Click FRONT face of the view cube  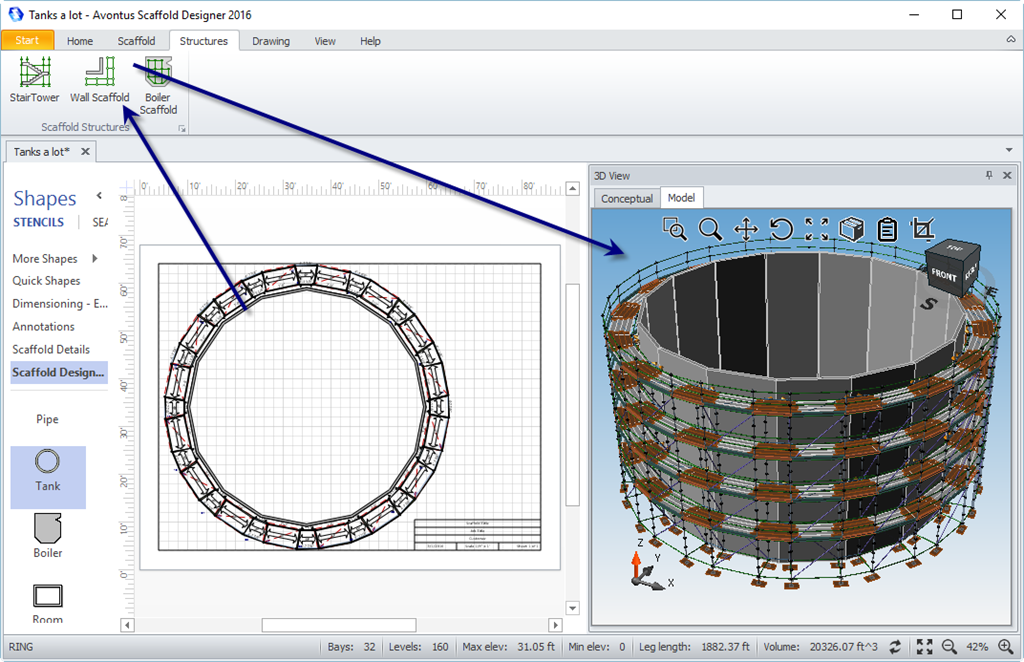pos(944,274)
